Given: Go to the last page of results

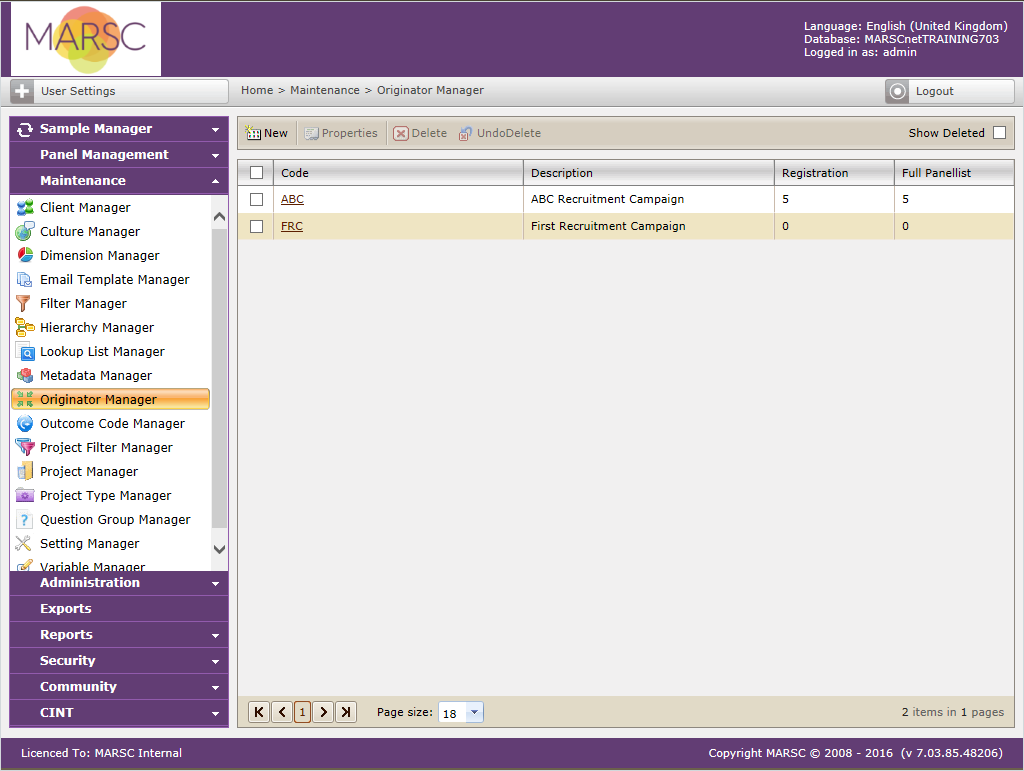Looking at the screenshot, I should click(x=346, y=712).
